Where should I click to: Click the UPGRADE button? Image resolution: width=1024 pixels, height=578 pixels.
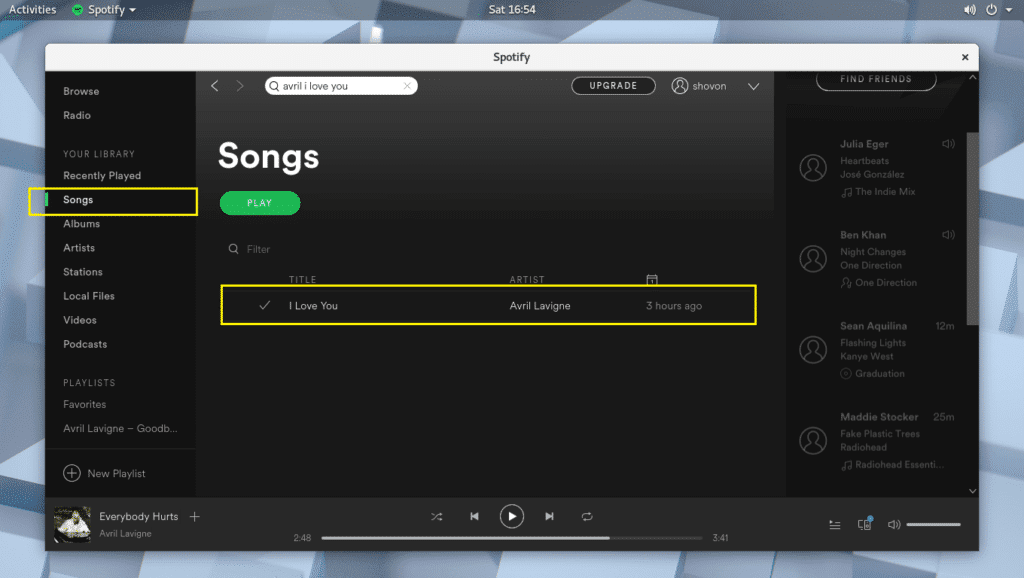click(613, 85)
